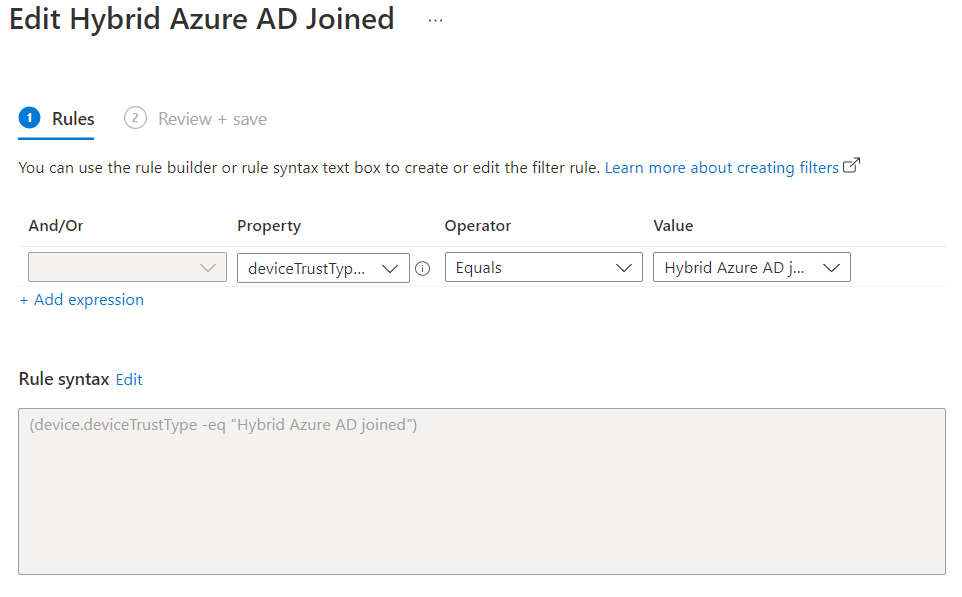The image size is (962, 597).
Task: Click the plus icon before Add expression
Action: pyautogui.click(x=24, y=301)
